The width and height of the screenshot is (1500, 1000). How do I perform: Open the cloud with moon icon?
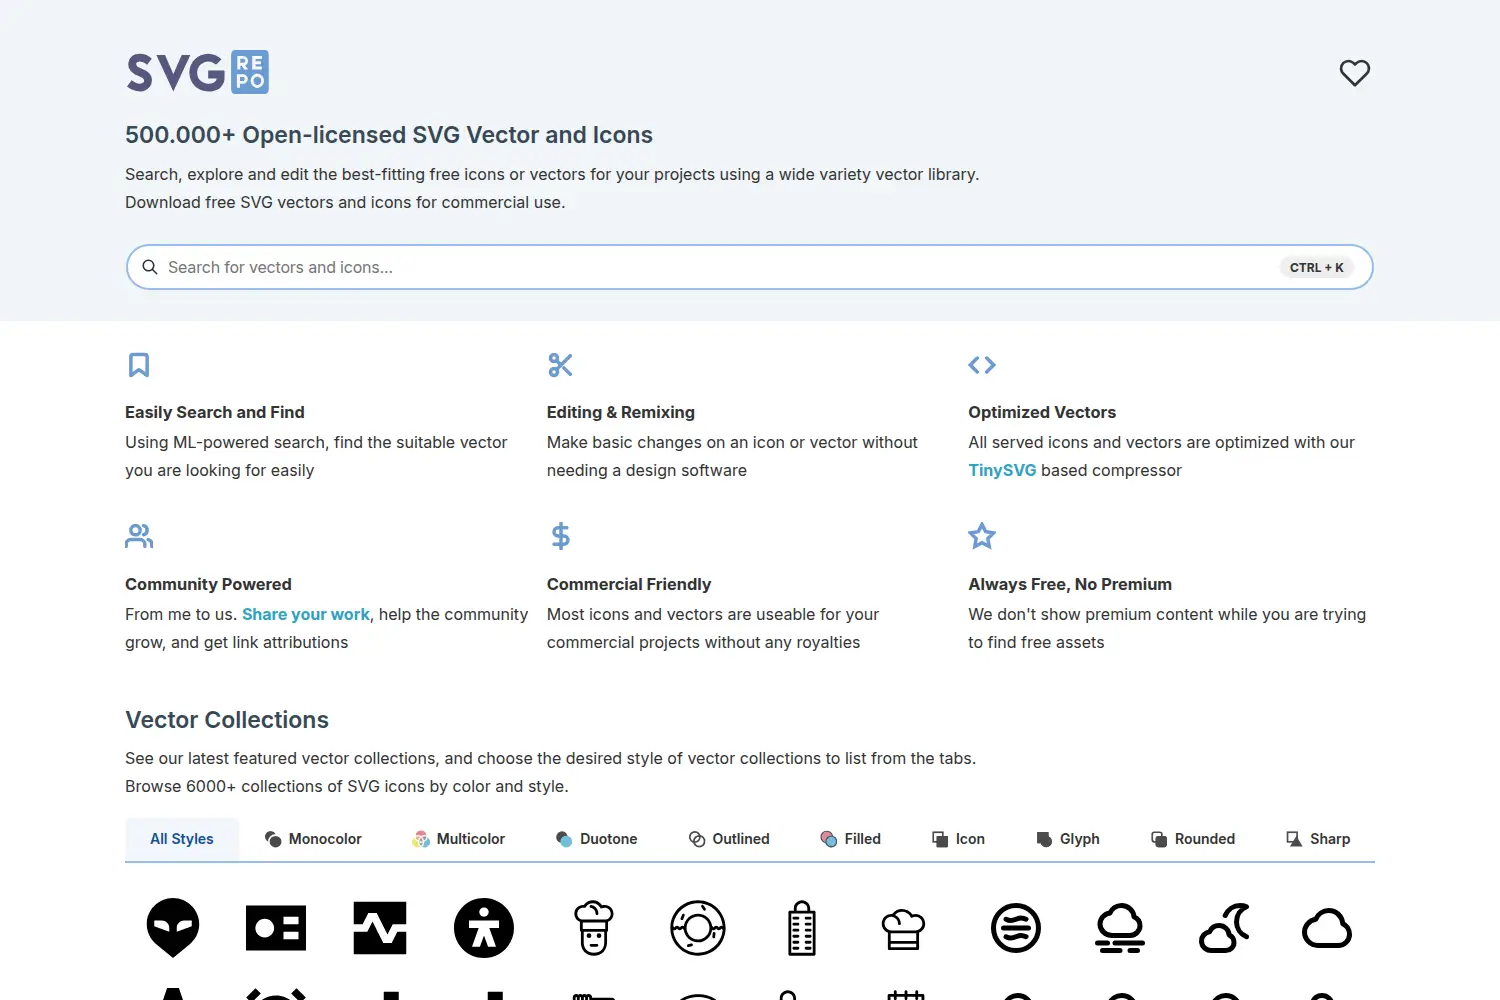click(x=1224, y=928)
